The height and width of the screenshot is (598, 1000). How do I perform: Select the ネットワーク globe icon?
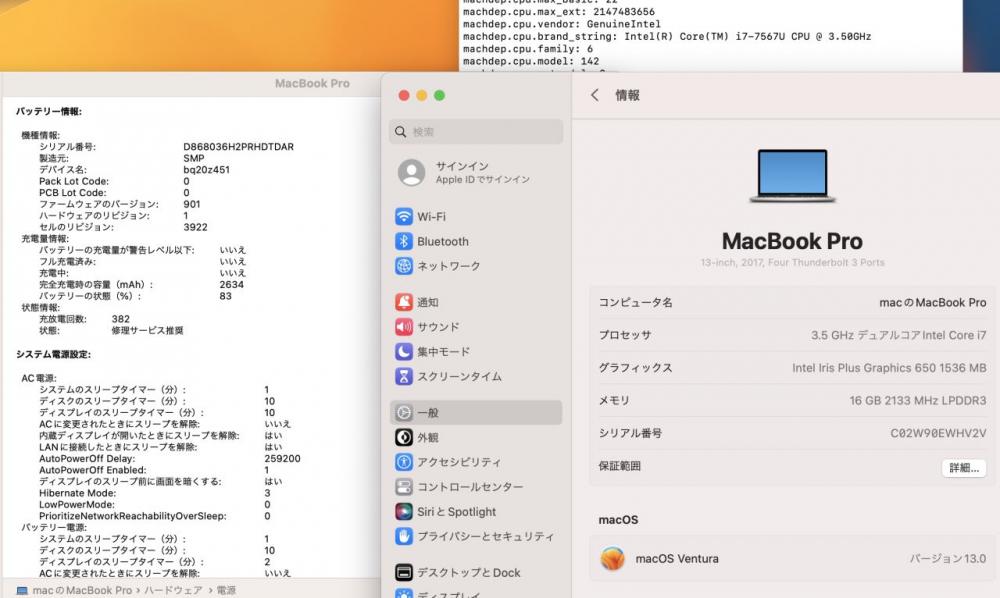pos(404,266)
